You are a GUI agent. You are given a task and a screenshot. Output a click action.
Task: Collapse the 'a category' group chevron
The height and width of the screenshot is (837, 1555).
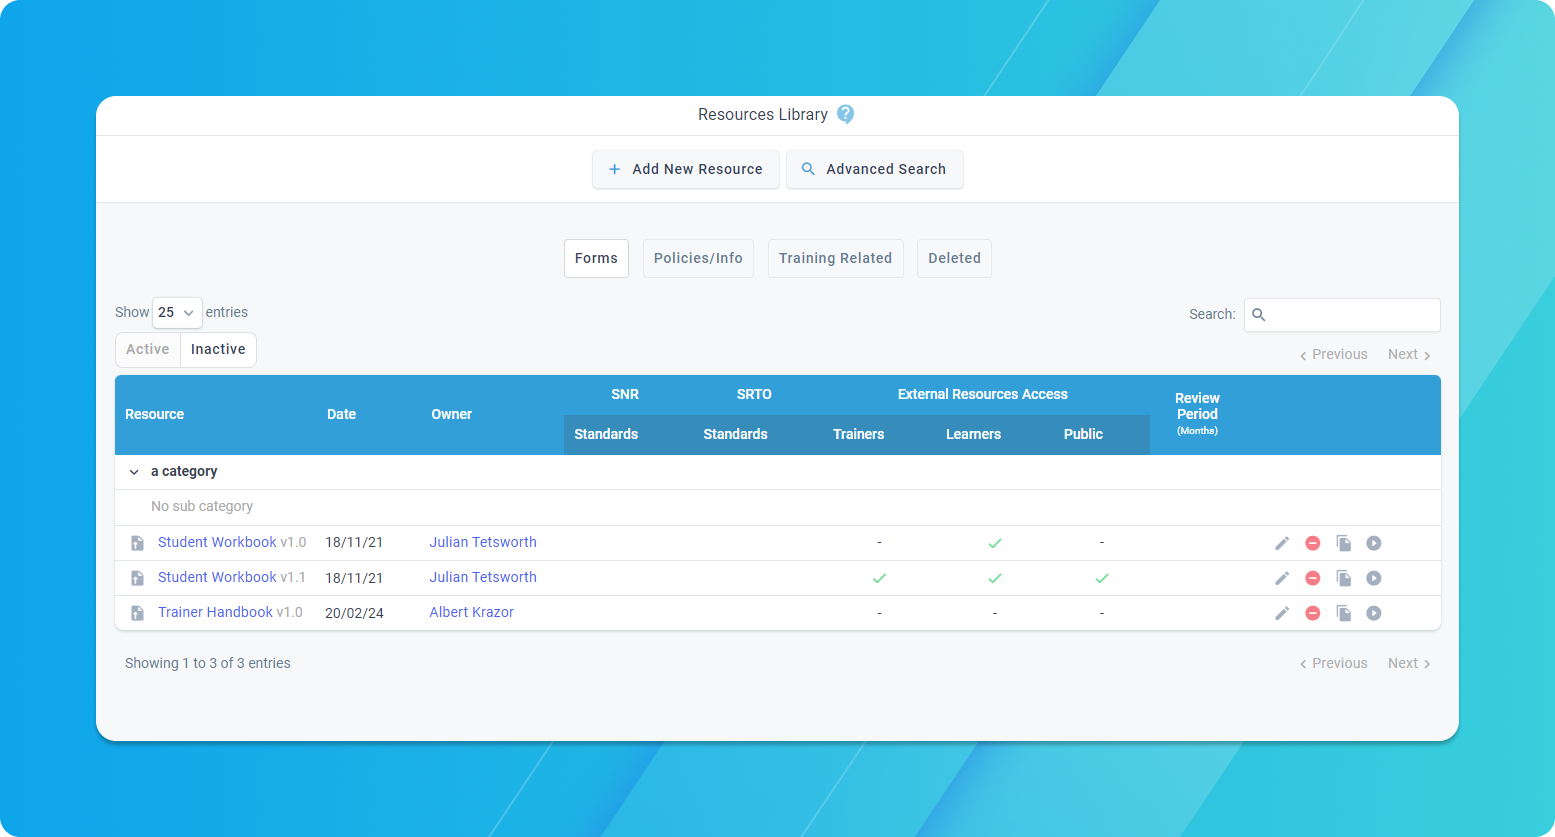click(134, 472)
